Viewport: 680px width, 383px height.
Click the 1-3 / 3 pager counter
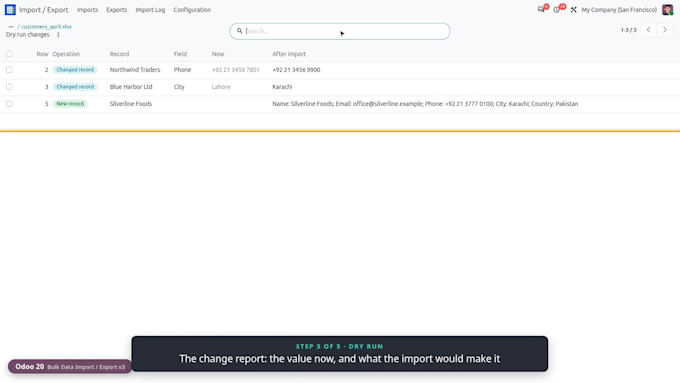(628, 30)
